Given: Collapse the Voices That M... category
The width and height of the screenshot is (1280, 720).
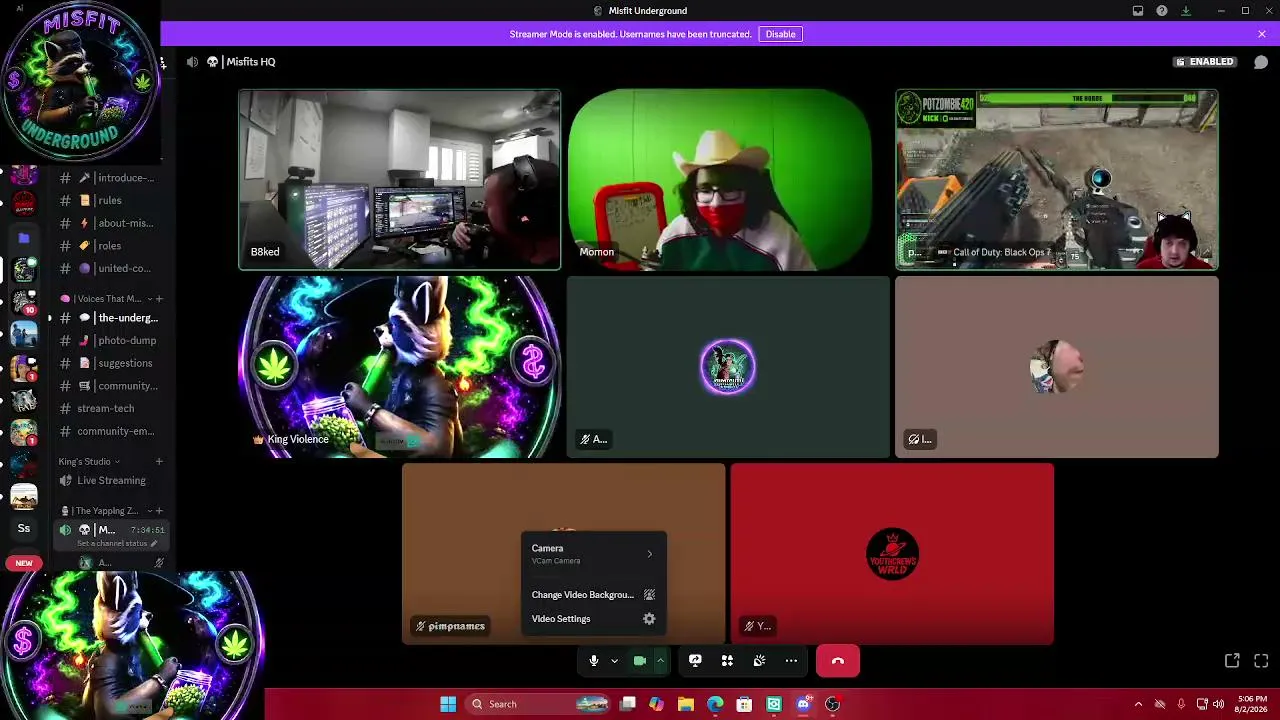Looking at the screenshot, I should click(x=105, y=299).
